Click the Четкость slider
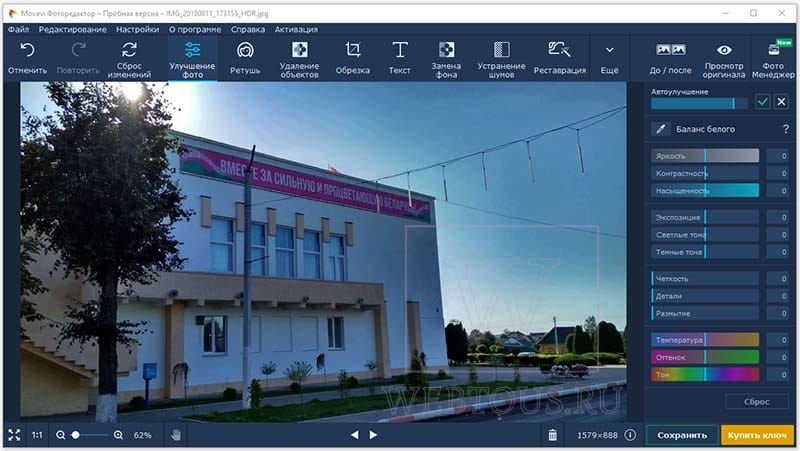This screenshot has width=800, height=451. 705,279
